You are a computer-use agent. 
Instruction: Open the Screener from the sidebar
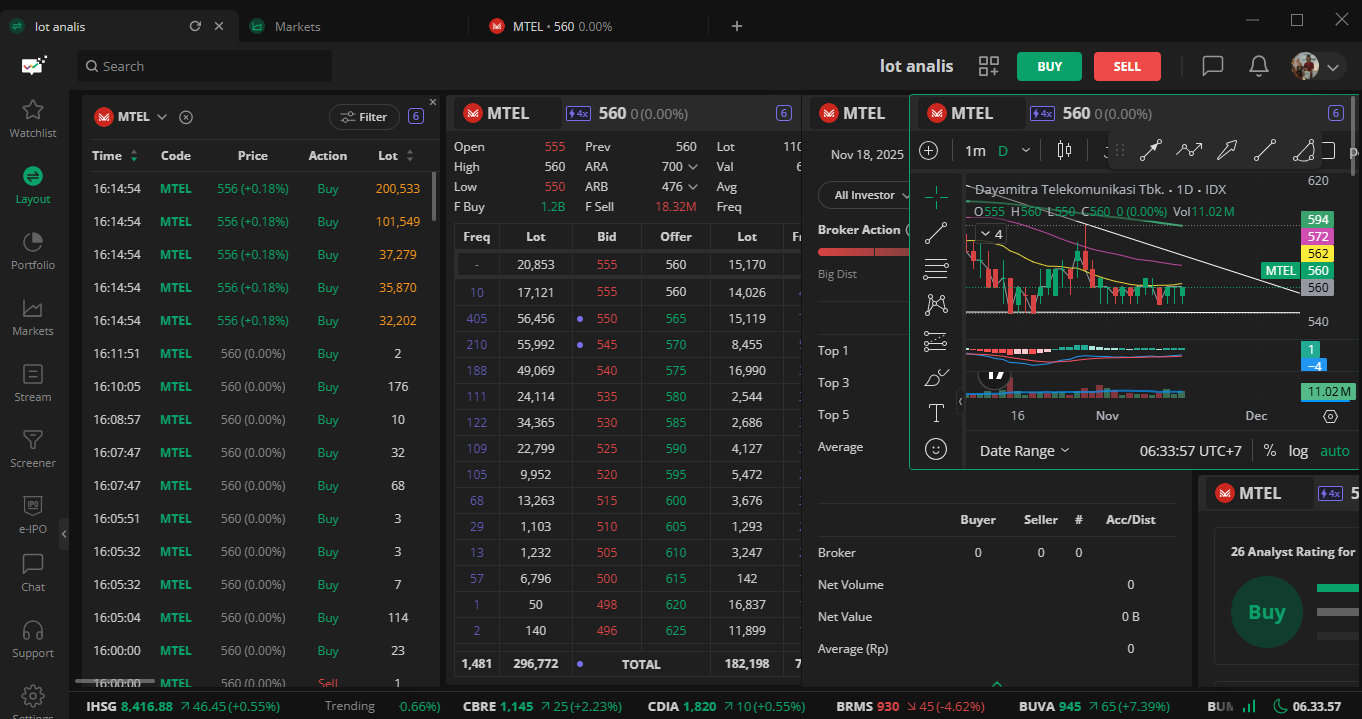[32, 448]
